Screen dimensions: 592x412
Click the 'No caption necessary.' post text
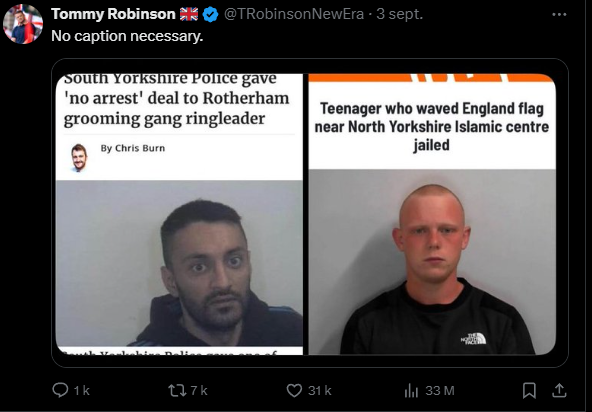click(x=127, y=36)
